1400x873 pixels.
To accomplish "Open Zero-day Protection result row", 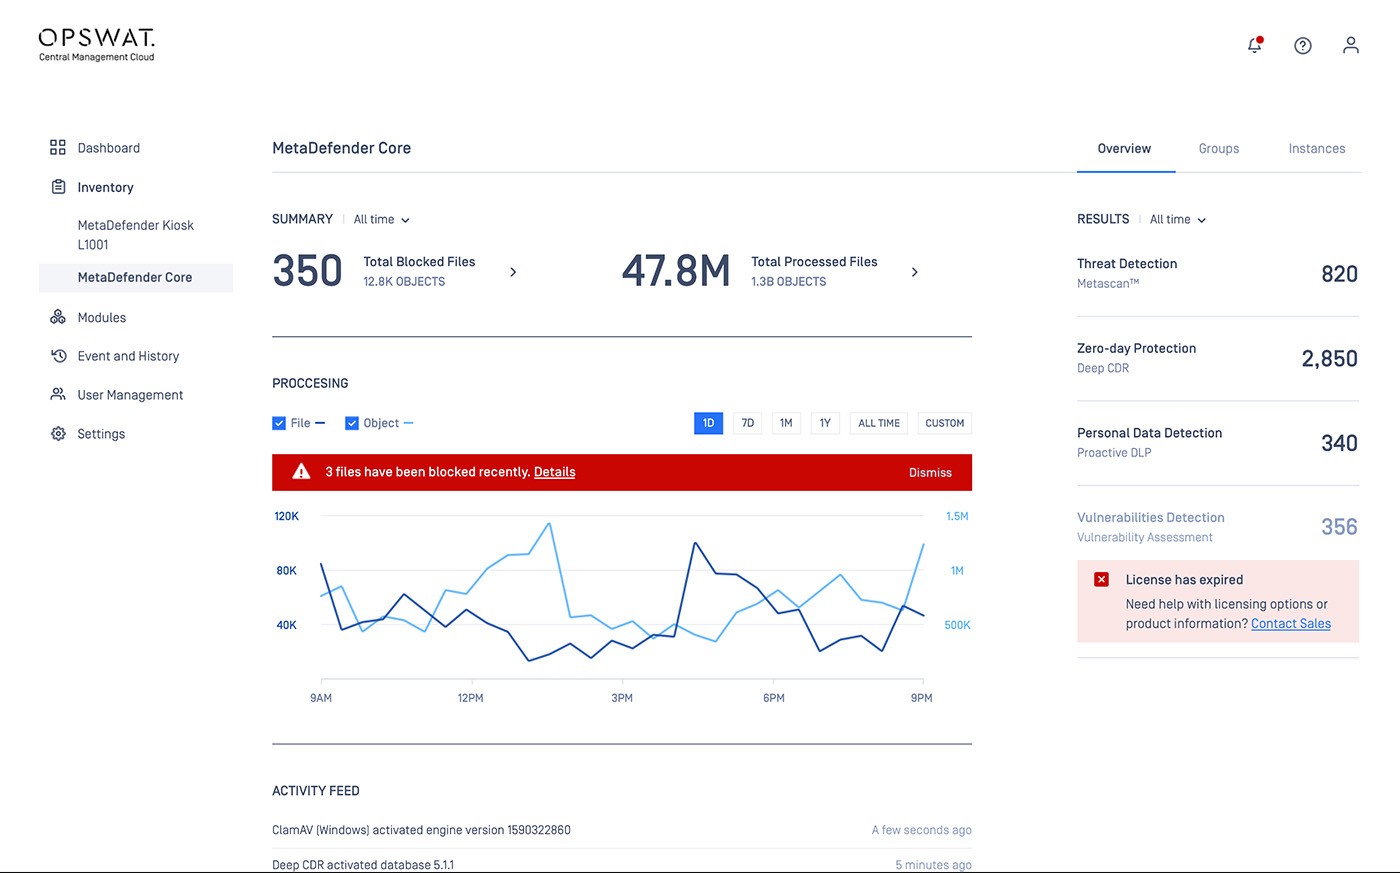I will pos(1217,358).
